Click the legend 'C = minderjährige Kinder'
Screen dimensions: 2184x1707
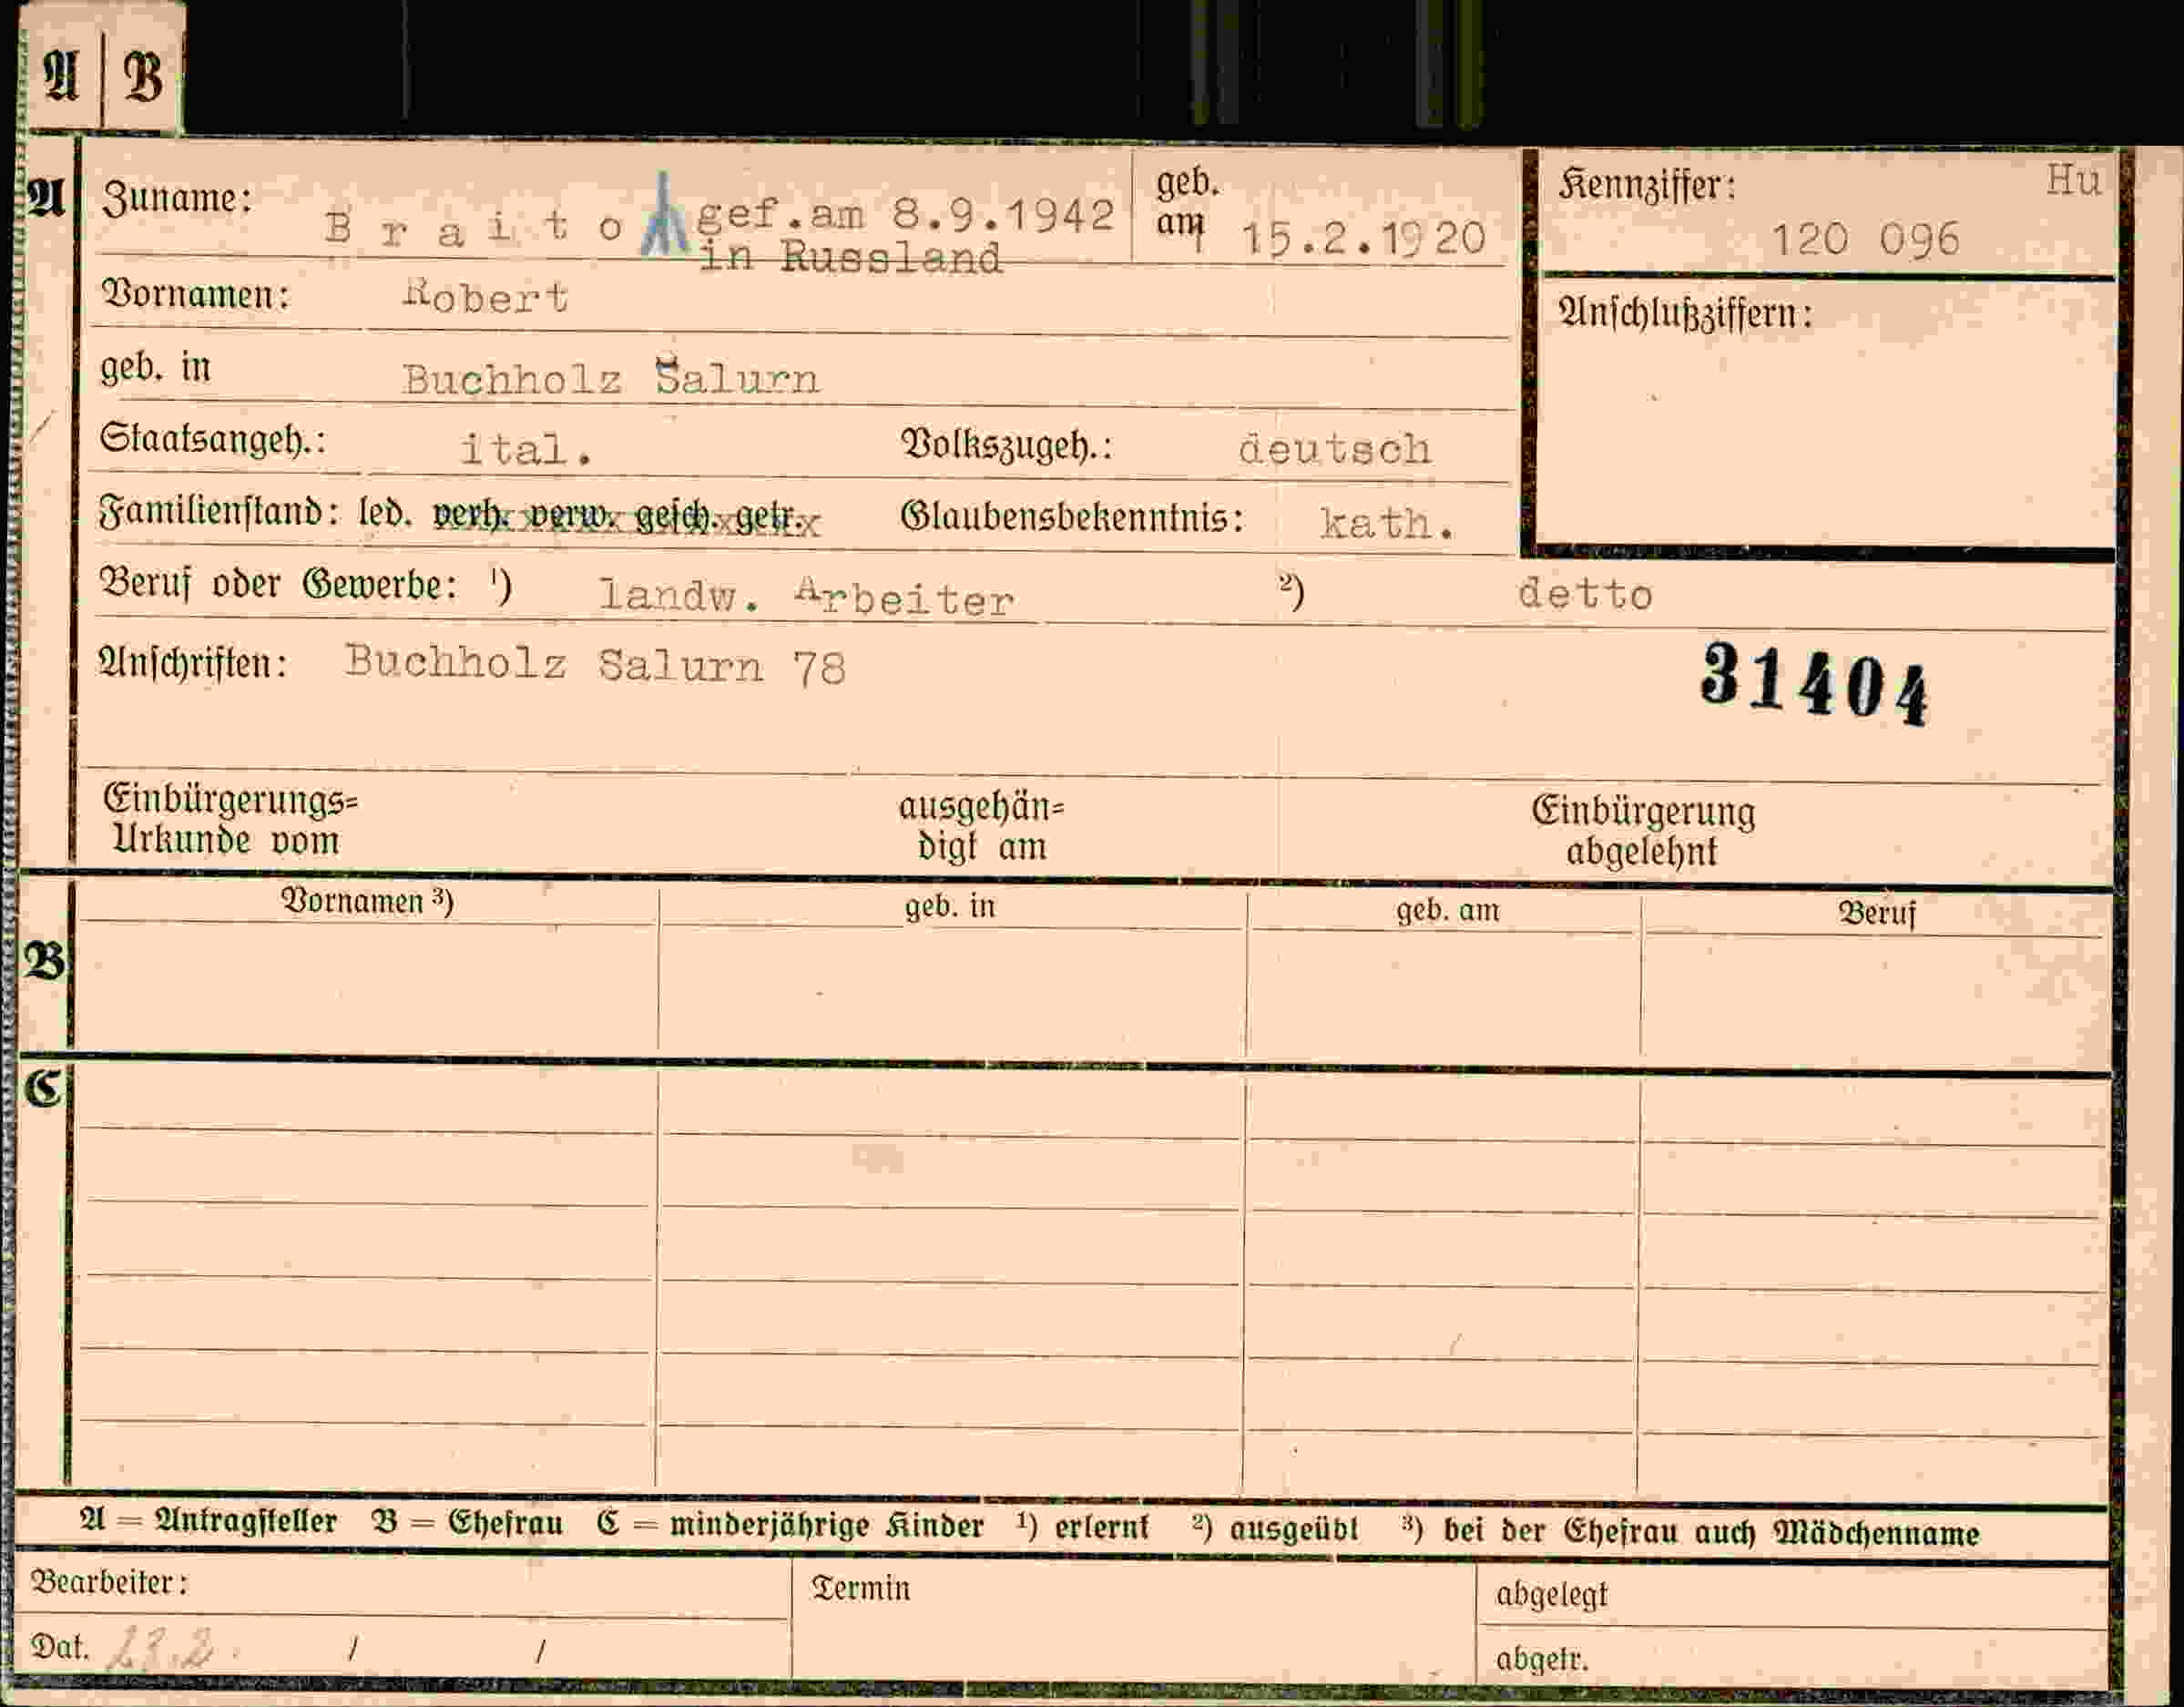click(x=790, y=1525)
